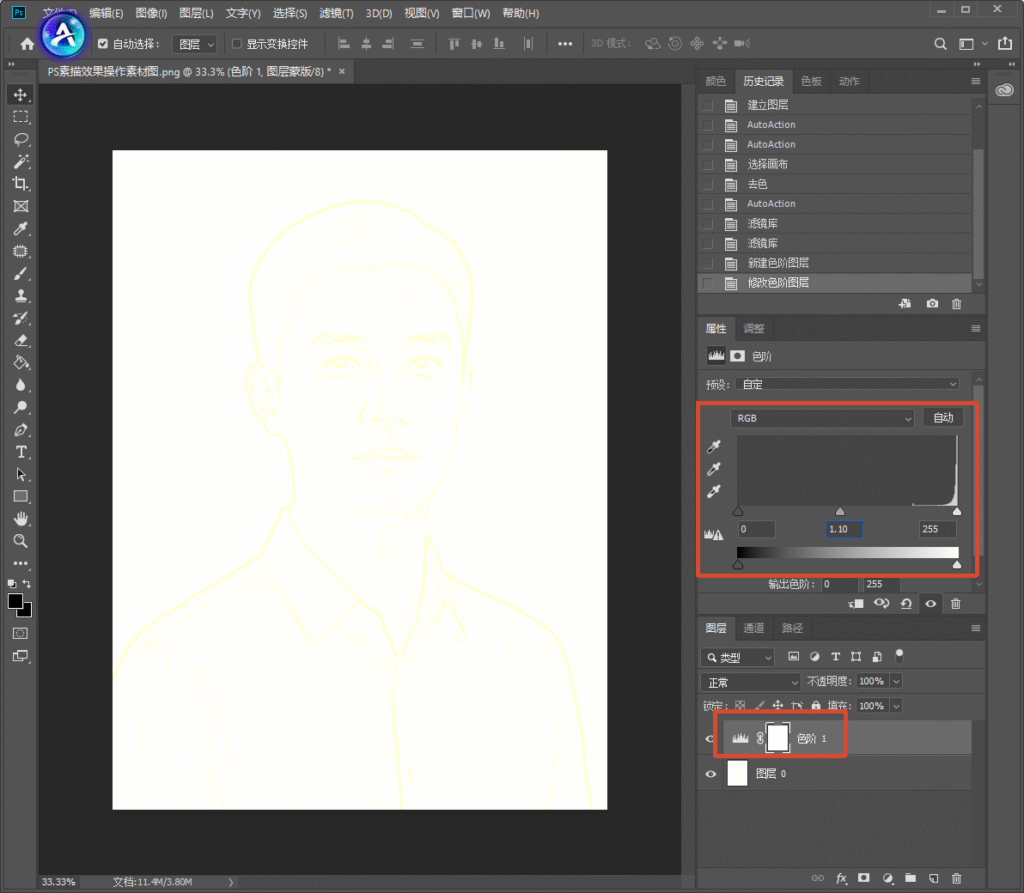Select the Eraser tool

coord(20,340)
